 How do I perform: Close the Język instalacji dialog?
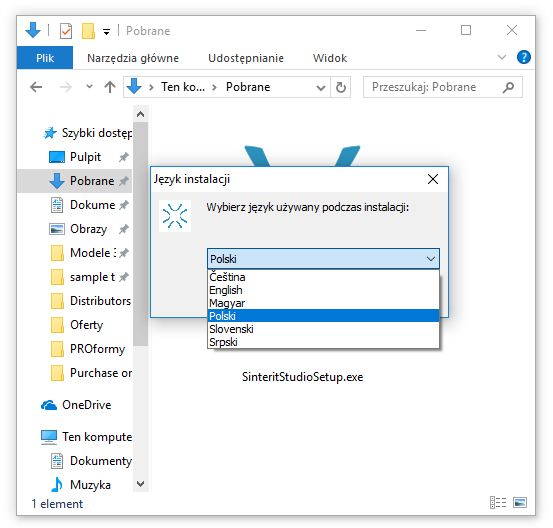click(x=433, y=179)
